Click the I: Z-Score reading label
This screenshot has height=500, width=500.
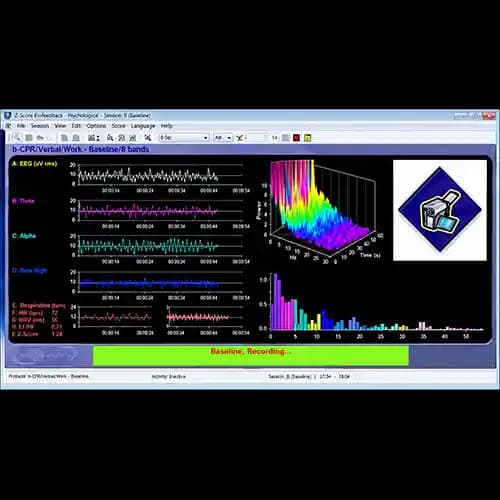click(x=25, y=334)
